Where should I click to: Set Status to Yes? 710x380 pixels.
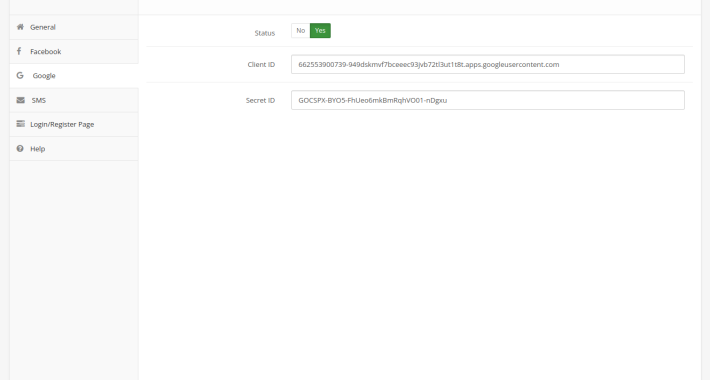320,30
